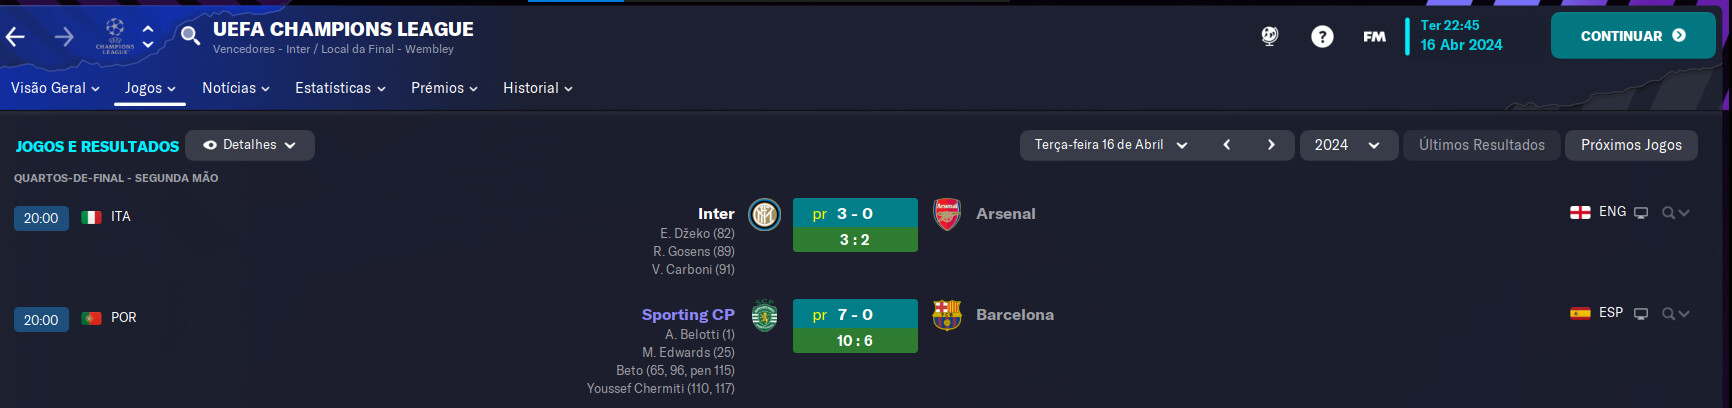Click the Barcelona club crest

click(947, 315)
